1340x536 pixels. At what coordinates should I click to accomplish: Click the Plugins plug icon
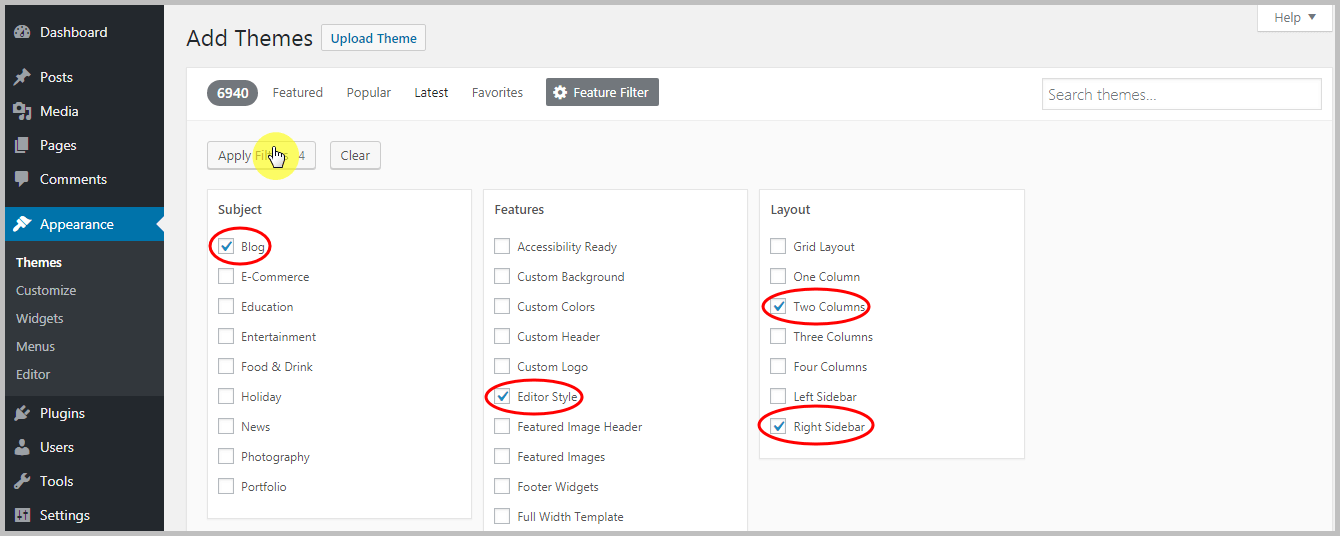pos(22,413)
